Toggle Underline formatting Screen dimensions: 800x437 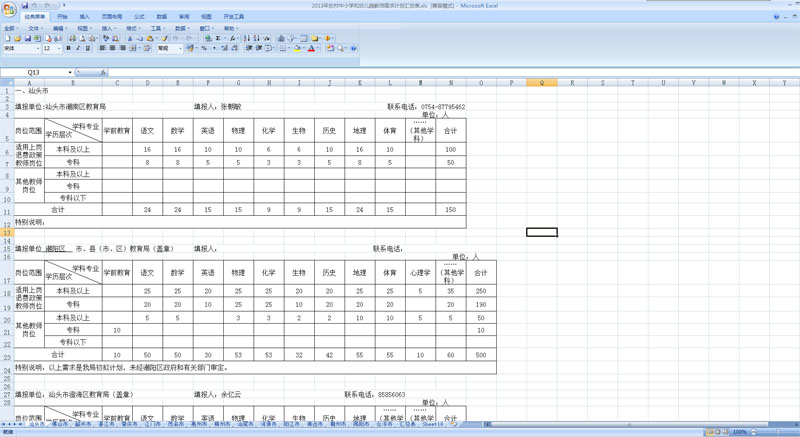point(88,48)
